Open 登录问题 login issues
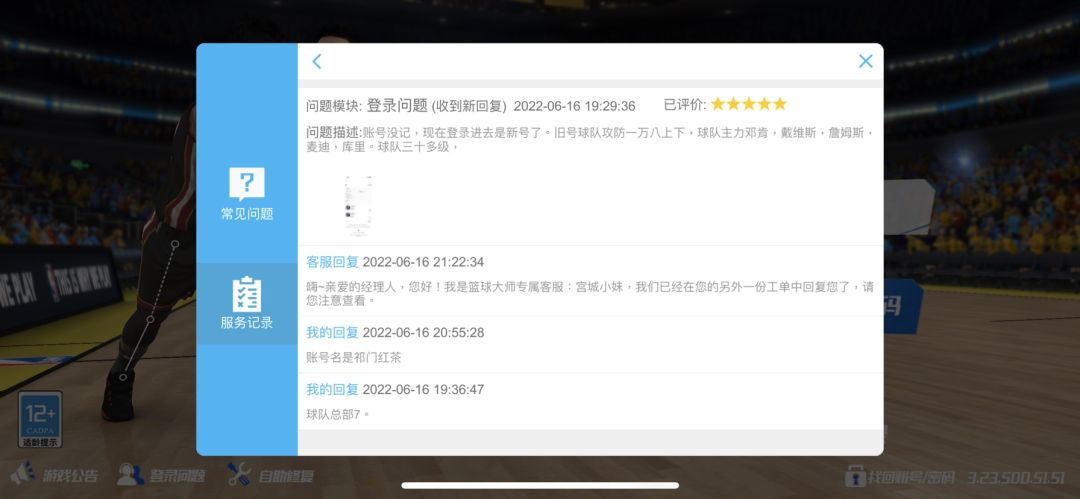Image resolution: width=1080 pixels, height=499 pixels. [161, 475]
